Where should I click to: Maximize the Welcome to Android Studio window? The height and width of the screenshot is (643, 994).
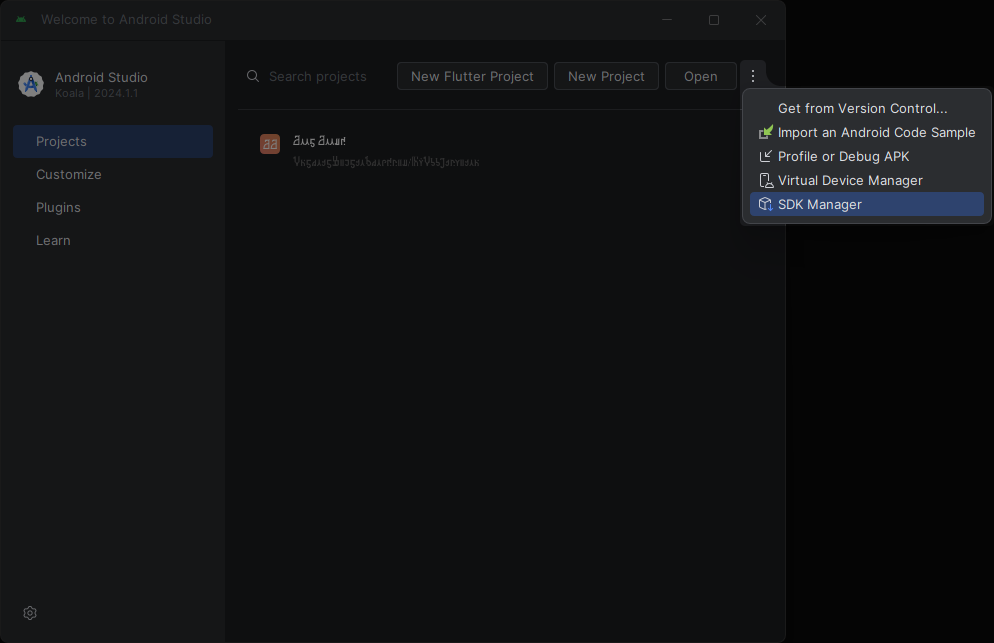[x=714, y=20]
